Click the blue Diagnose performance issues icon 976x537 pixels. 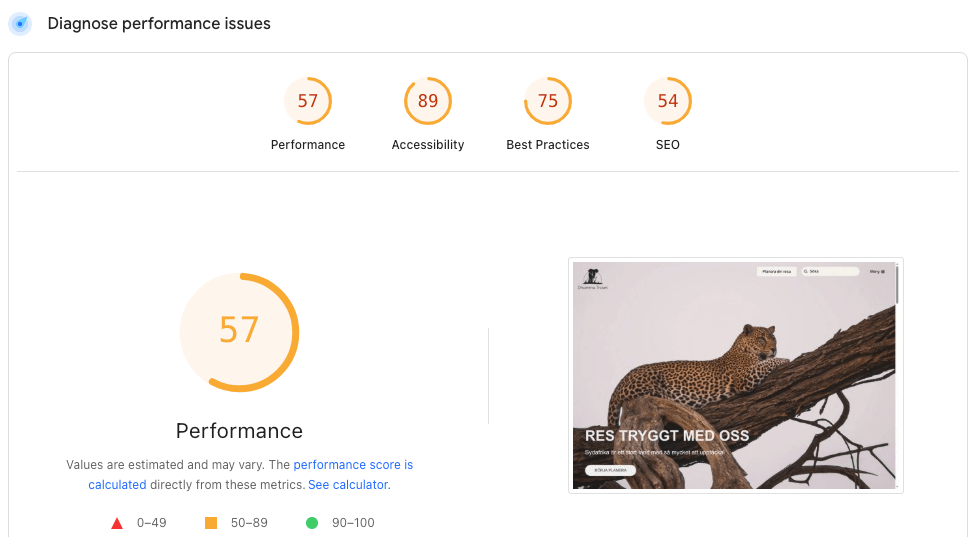tap(20, 23)
